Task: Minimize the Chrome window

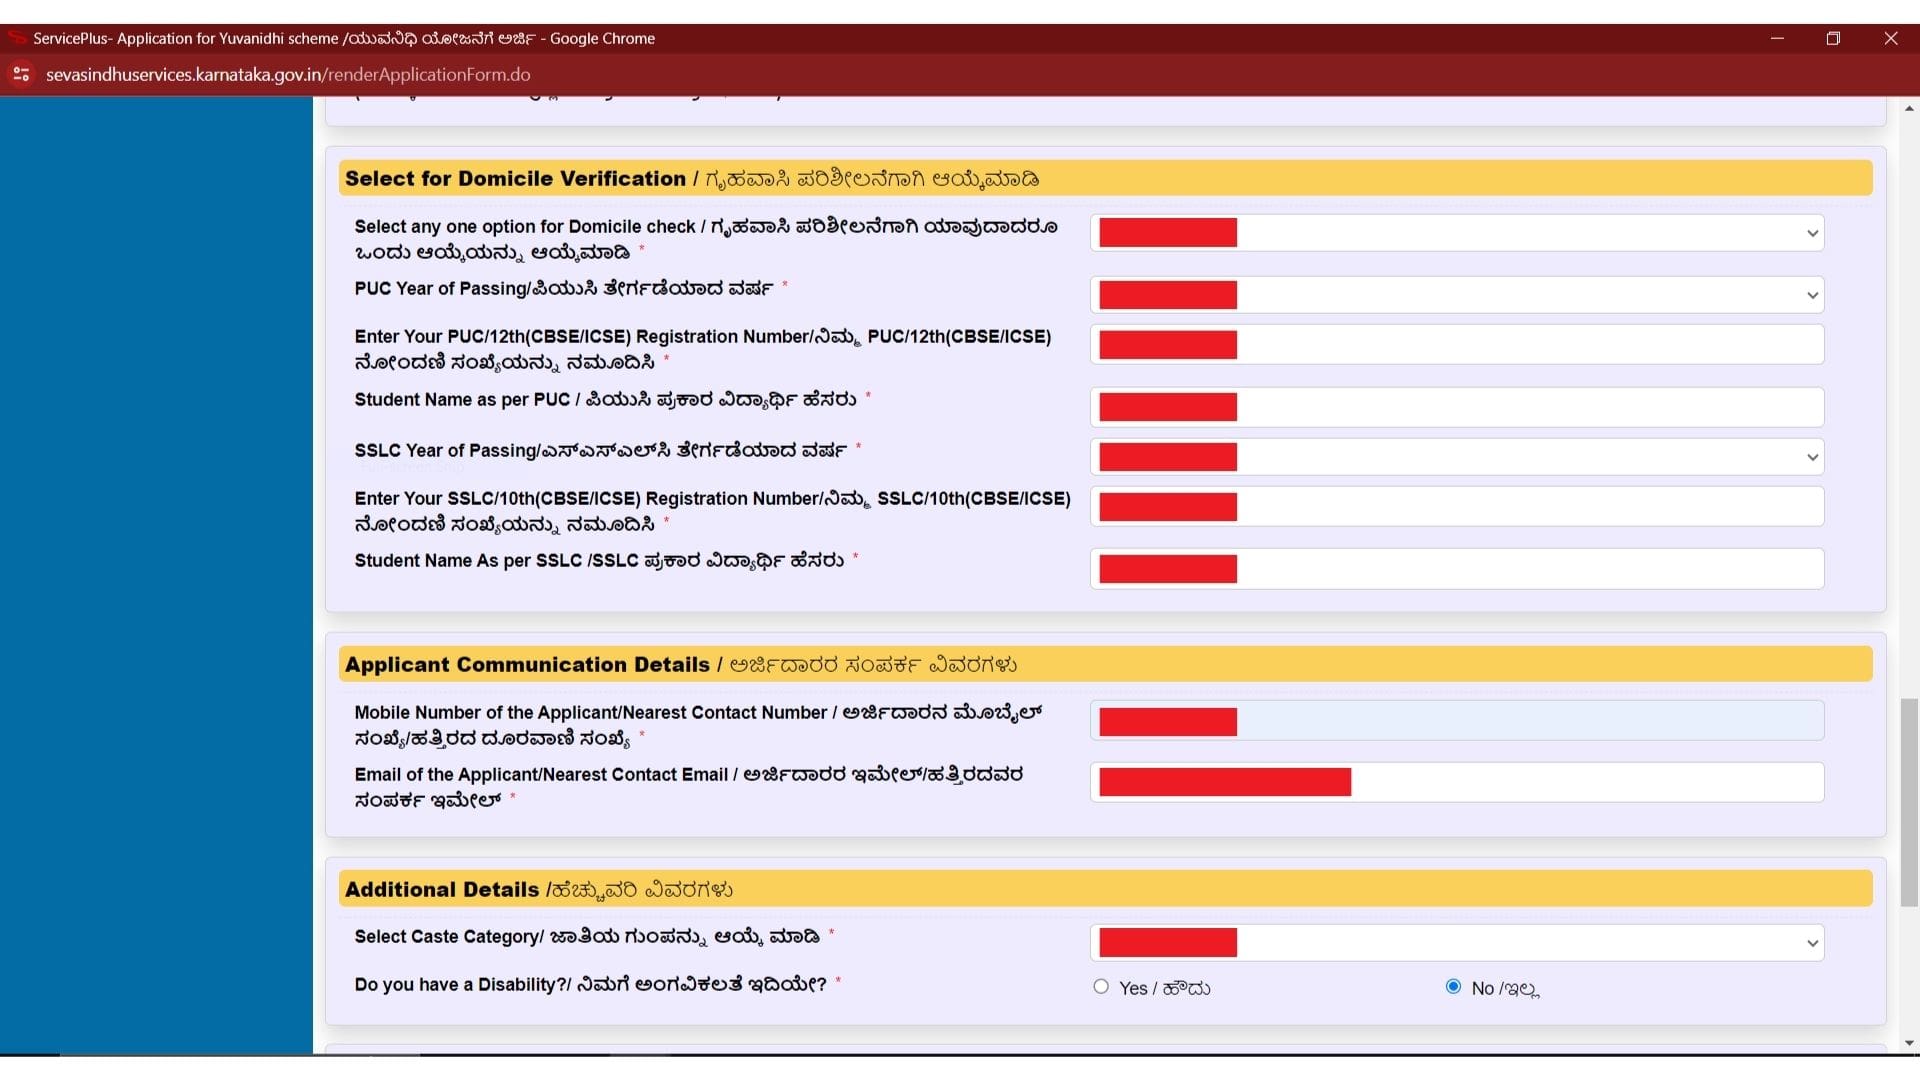Action: tap(1777, 38)
